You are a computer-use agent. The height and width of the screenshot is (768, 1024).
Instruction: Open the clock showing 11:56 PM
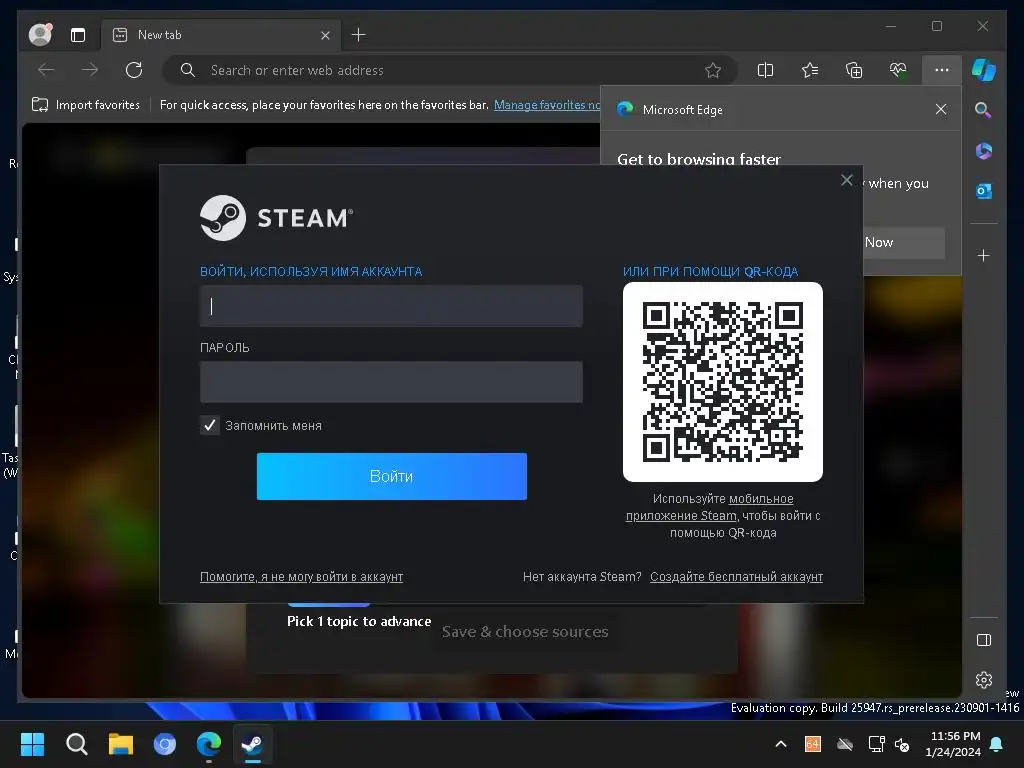coord(953,744)
